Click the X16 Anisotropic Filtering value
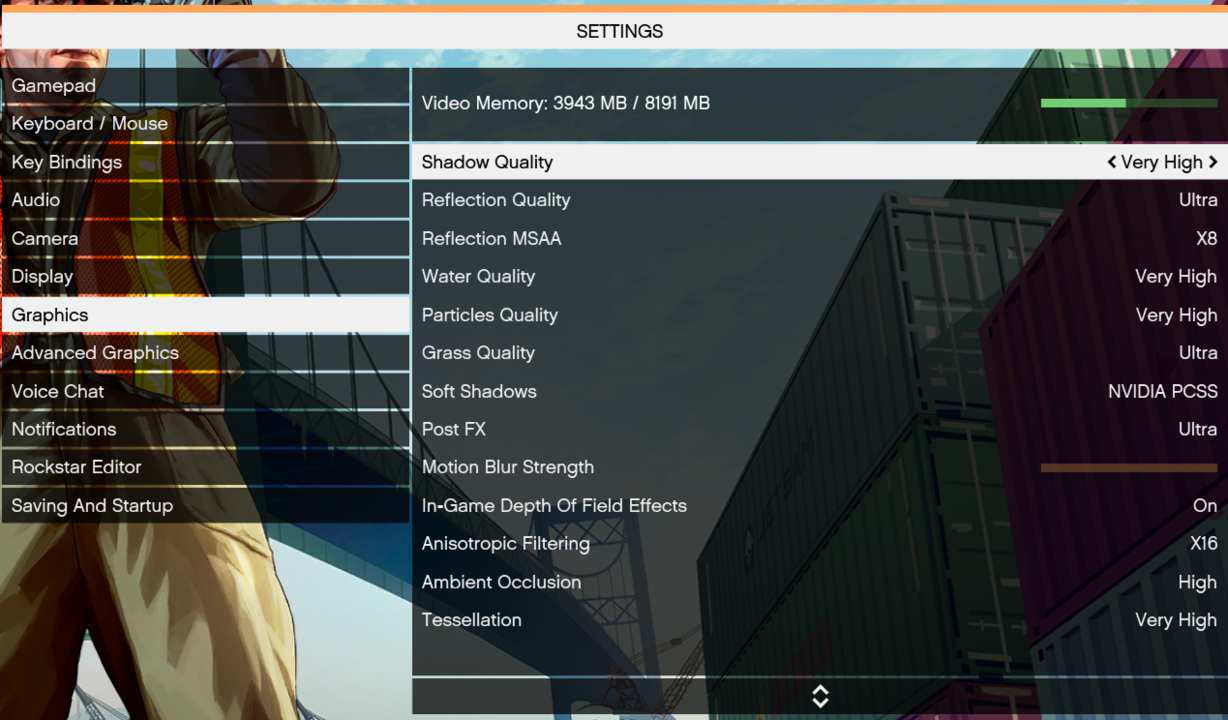 (1204, 544)
